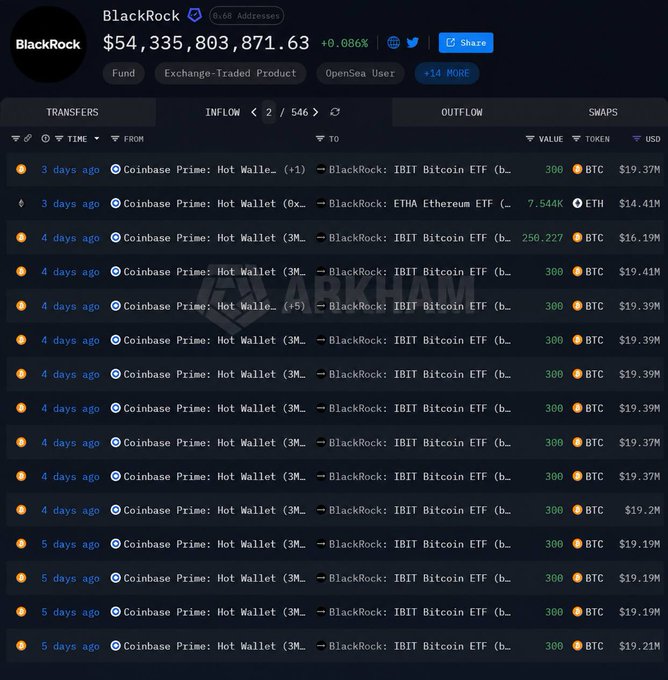Click the $16.19M USD amount
Screen dimensions: 668x680
(639, 238)
